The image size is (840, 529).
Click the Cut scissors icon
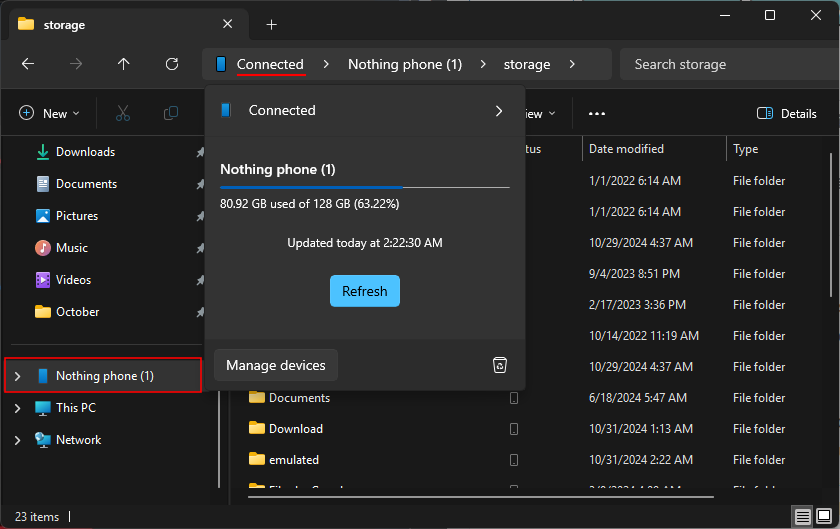[x=123, y=114]
